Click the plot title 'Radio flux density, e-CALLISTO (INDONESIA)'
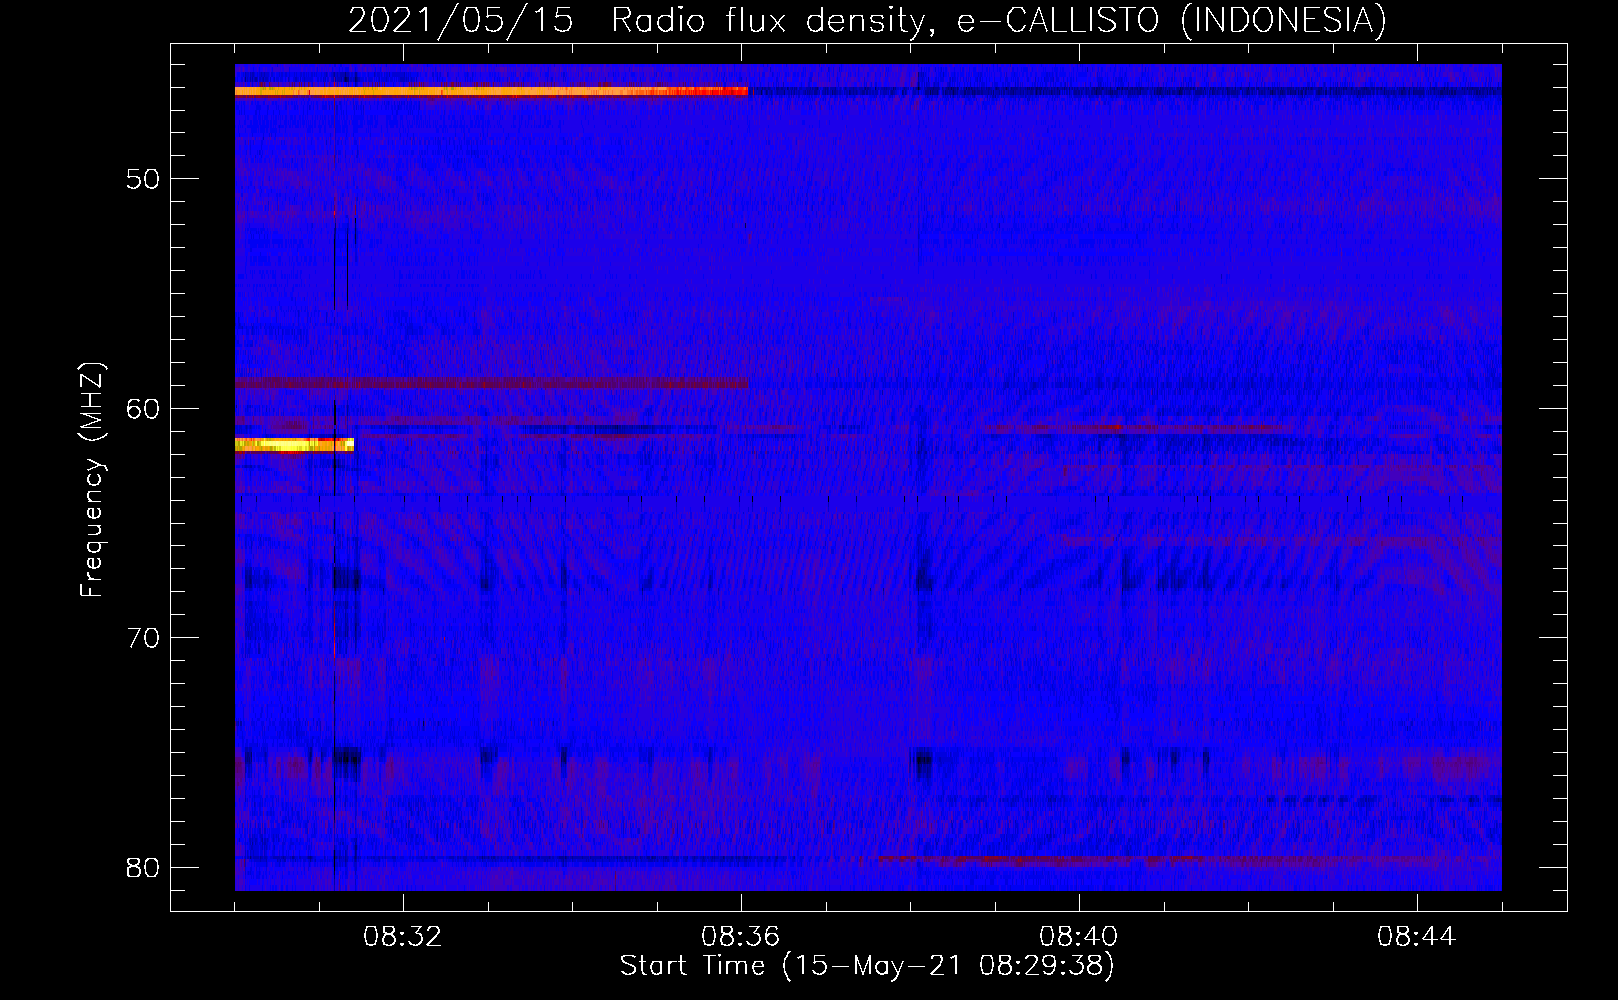1618x1000 pixels. 998,20
